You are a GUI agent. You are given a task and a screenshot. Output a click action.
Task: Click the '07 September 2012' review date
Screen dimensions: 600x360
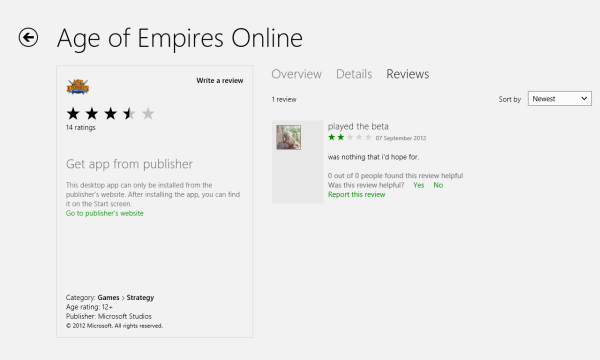pos(401,138)
